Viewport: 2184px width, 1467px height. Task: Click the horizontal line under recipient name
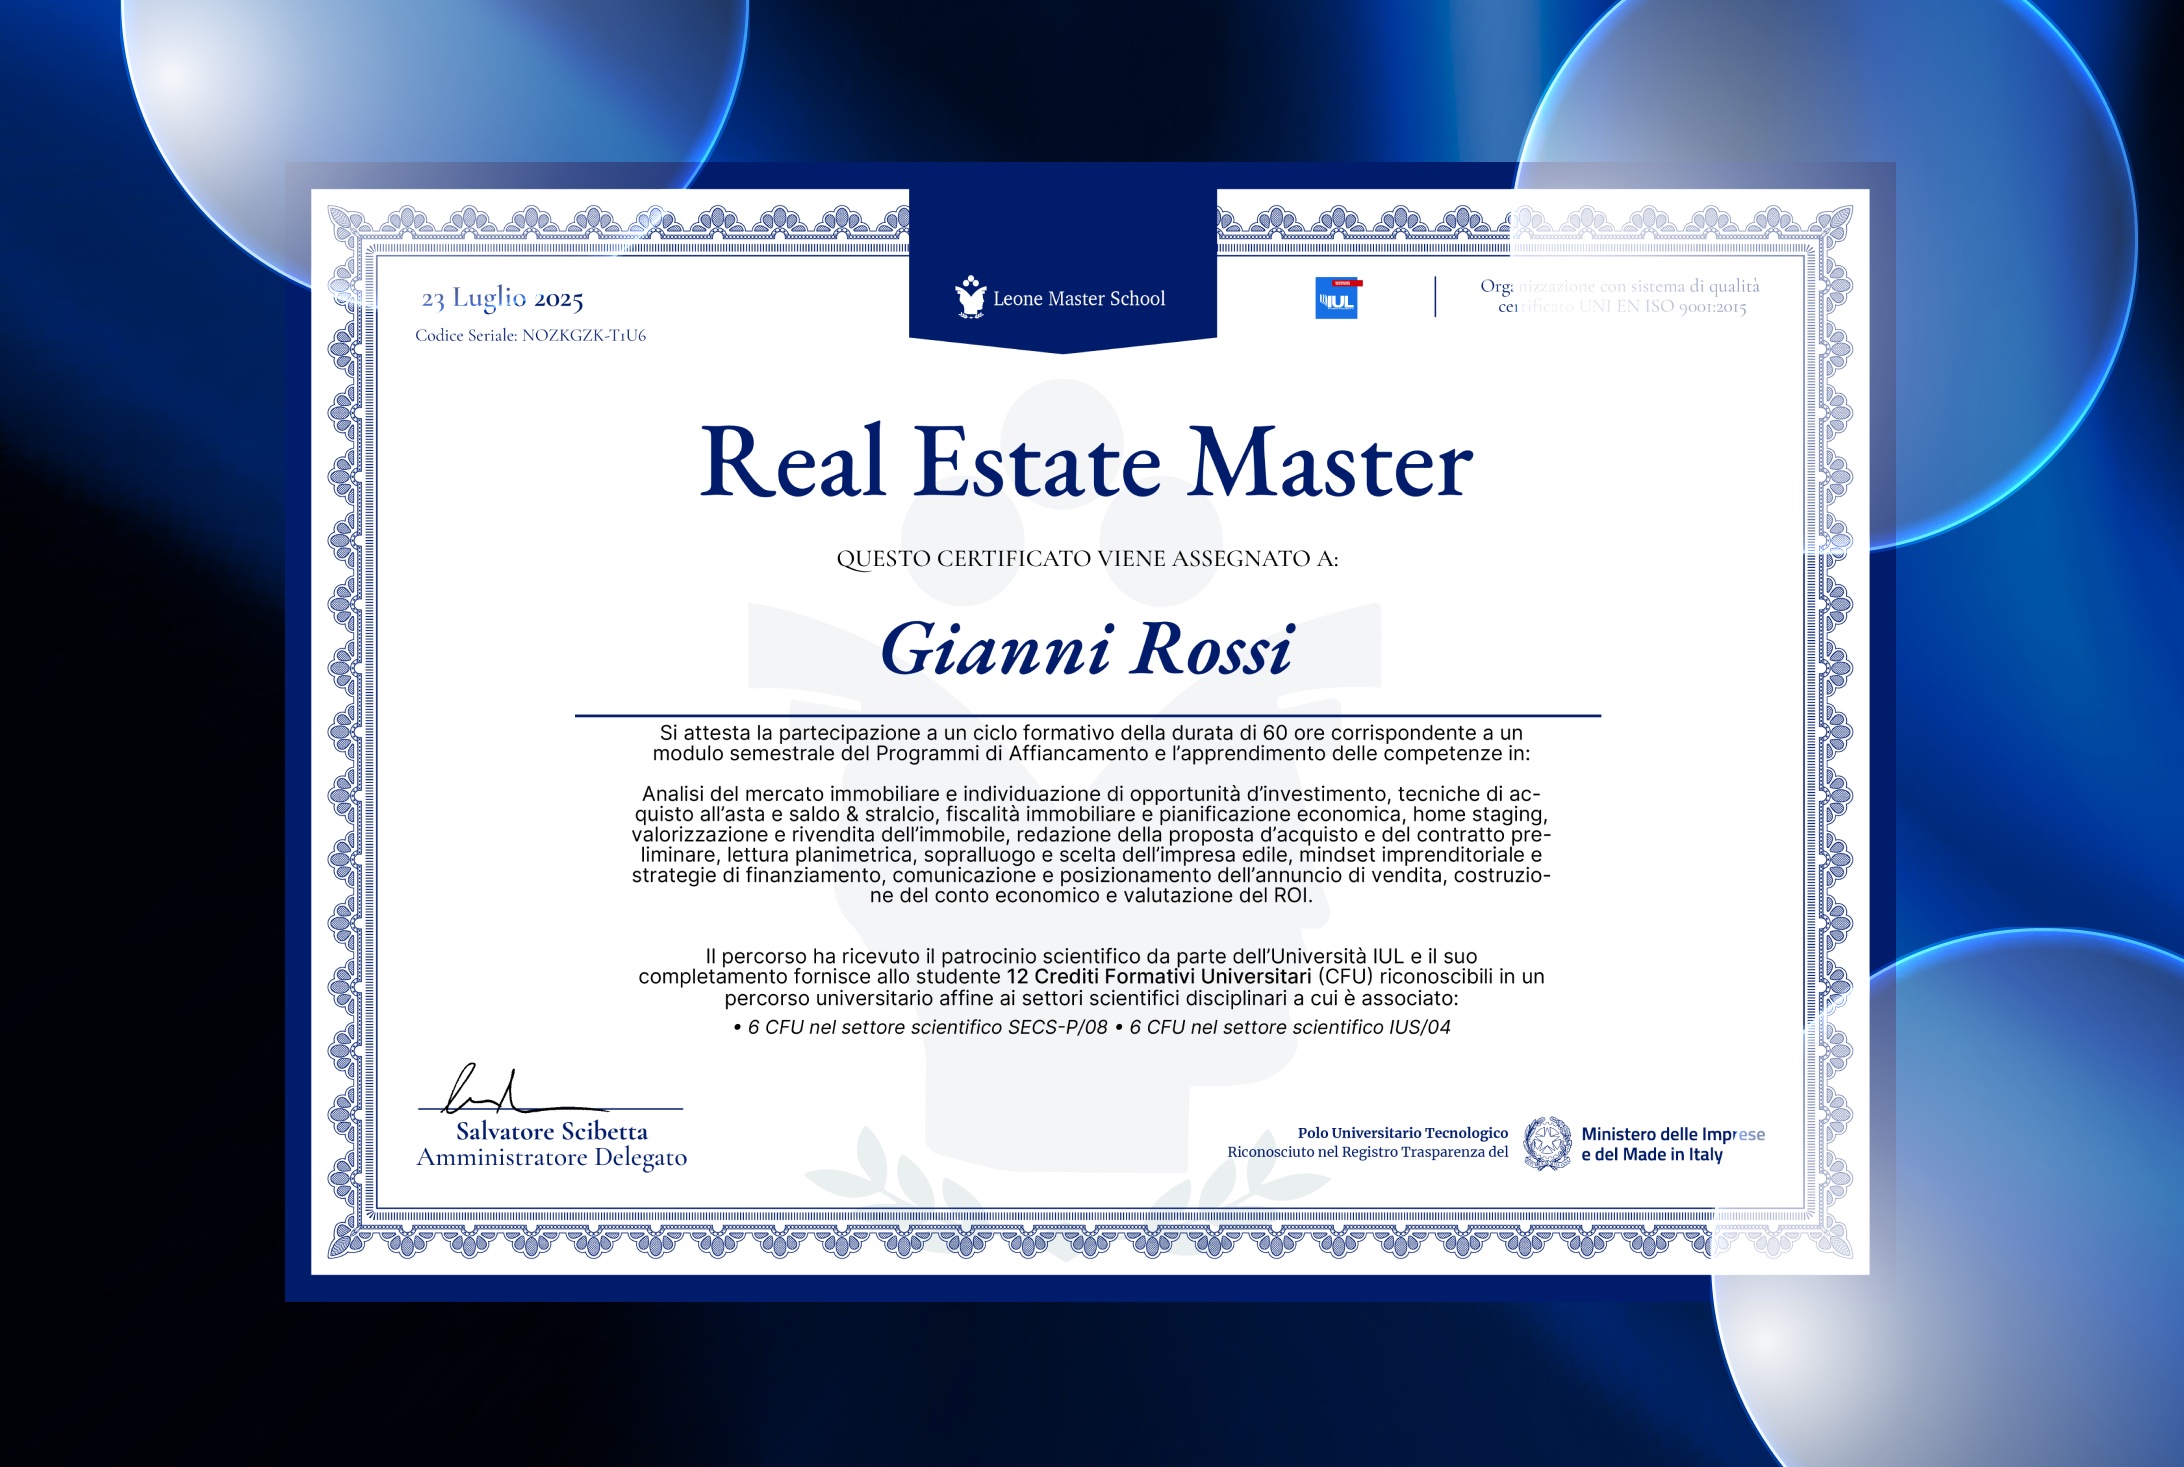pos(1087,716)
